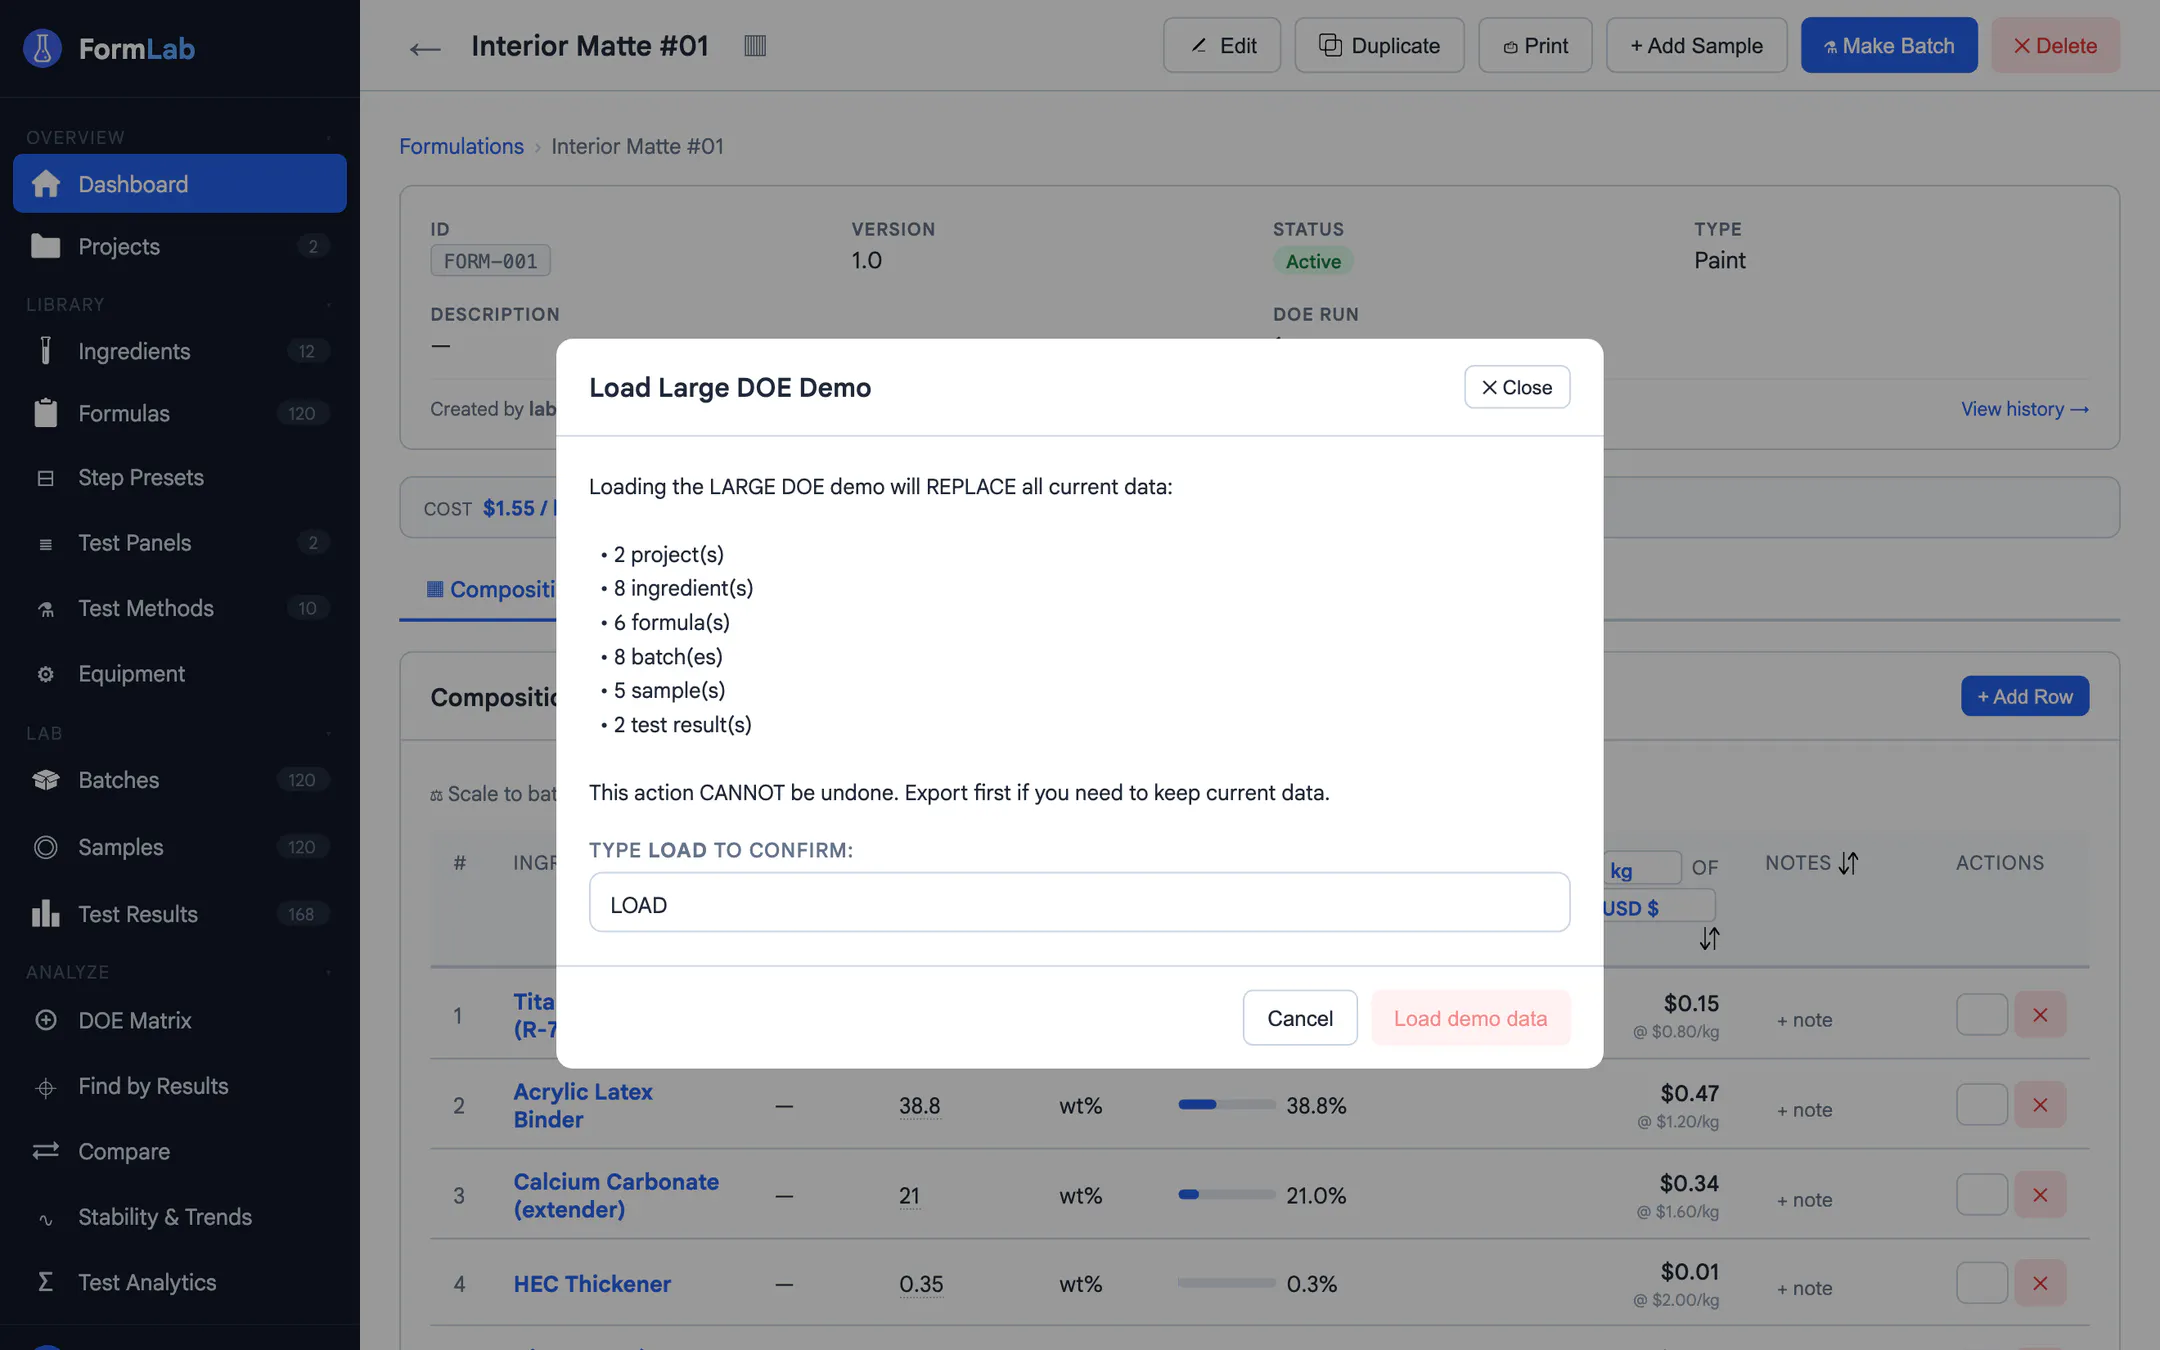Open Batches in the sidebar
The width and height of the screenshot is (2160, 1350).
180,780
